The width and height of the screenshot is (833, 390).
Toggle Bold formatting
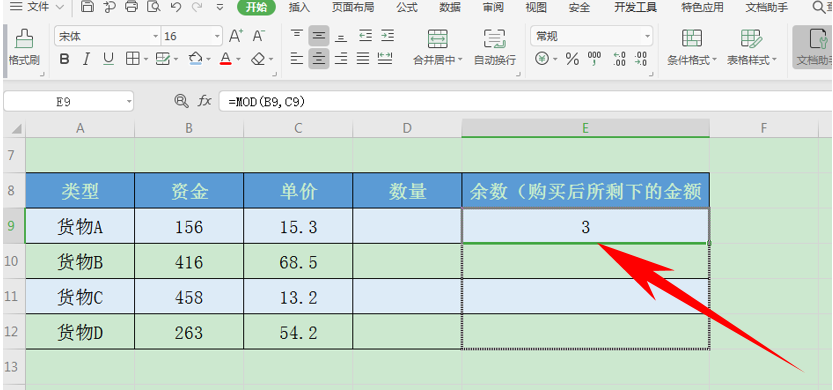click(64, 59)
